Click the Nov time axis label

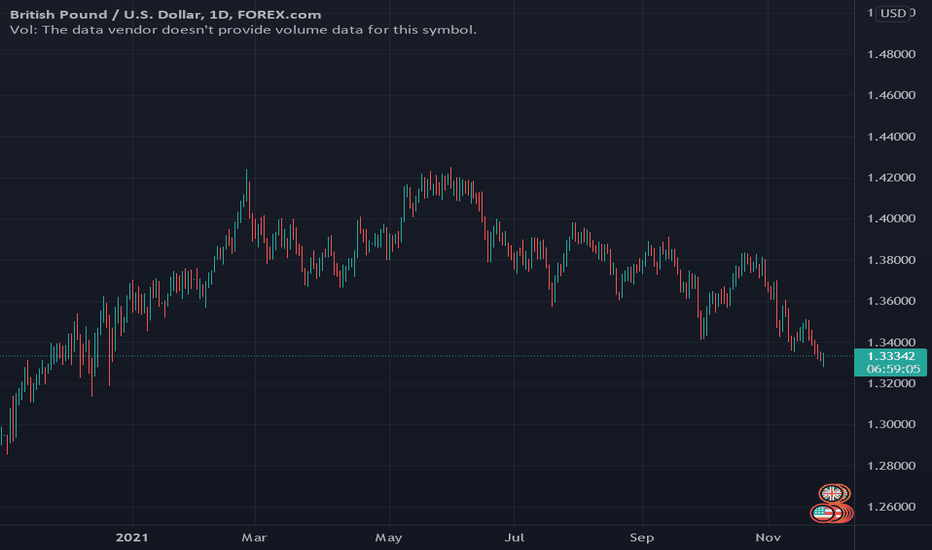(x=768, y=538)
